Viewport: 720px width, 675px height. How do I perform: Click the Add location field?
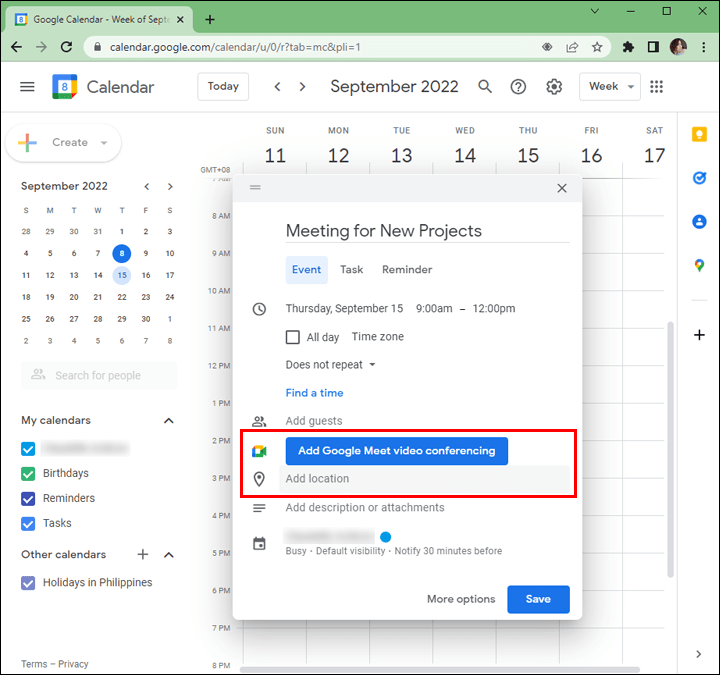coord(425,479)
